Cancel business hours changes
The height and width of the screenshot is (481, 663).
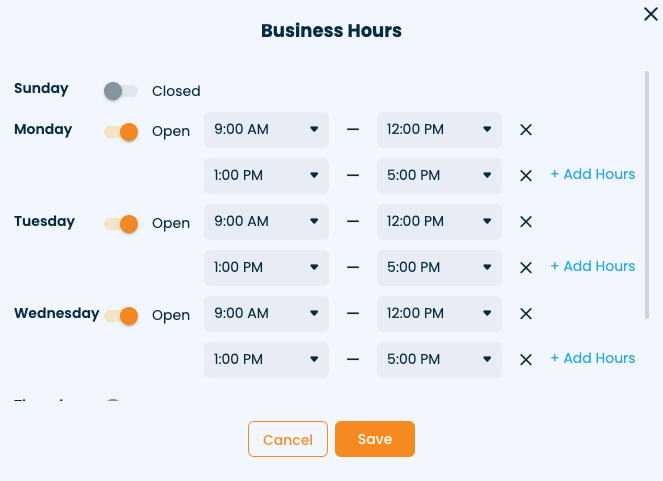[288, 440]
